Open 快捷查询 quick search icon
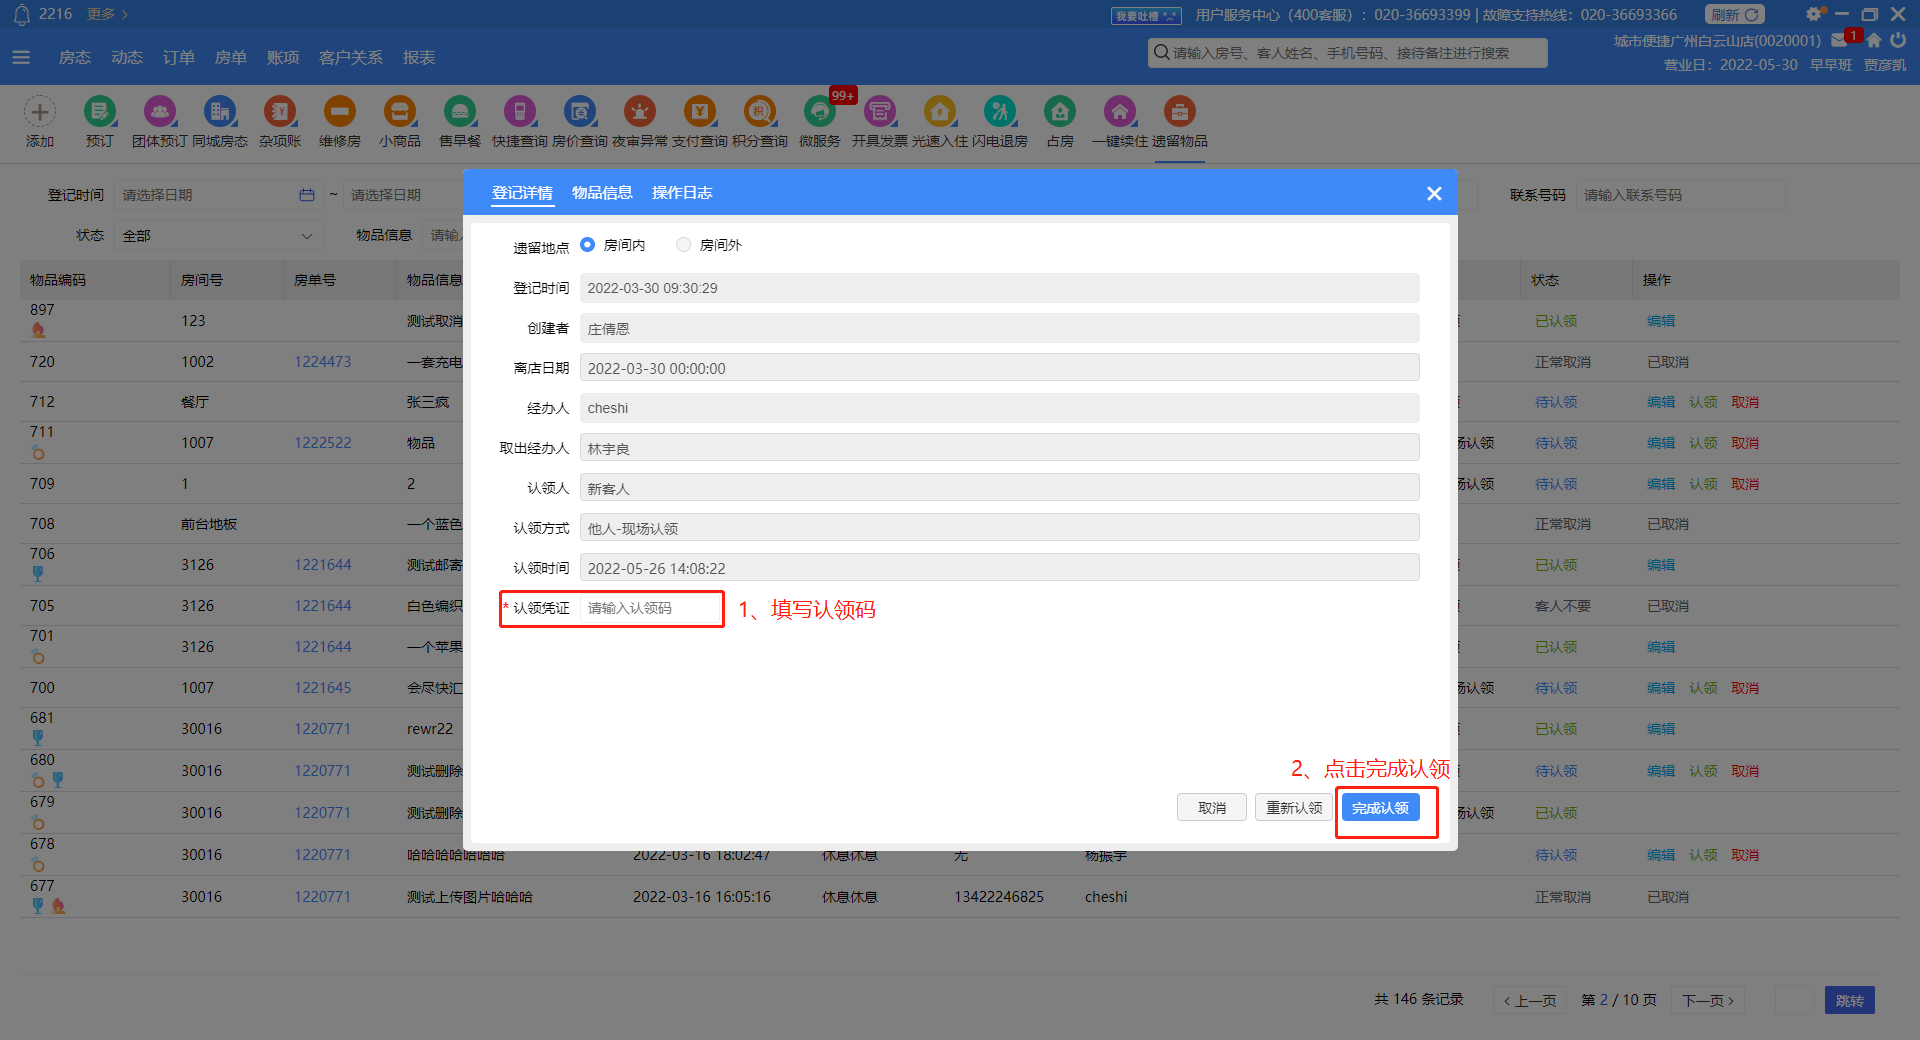 pyautogui.click(x=520, y=112)
